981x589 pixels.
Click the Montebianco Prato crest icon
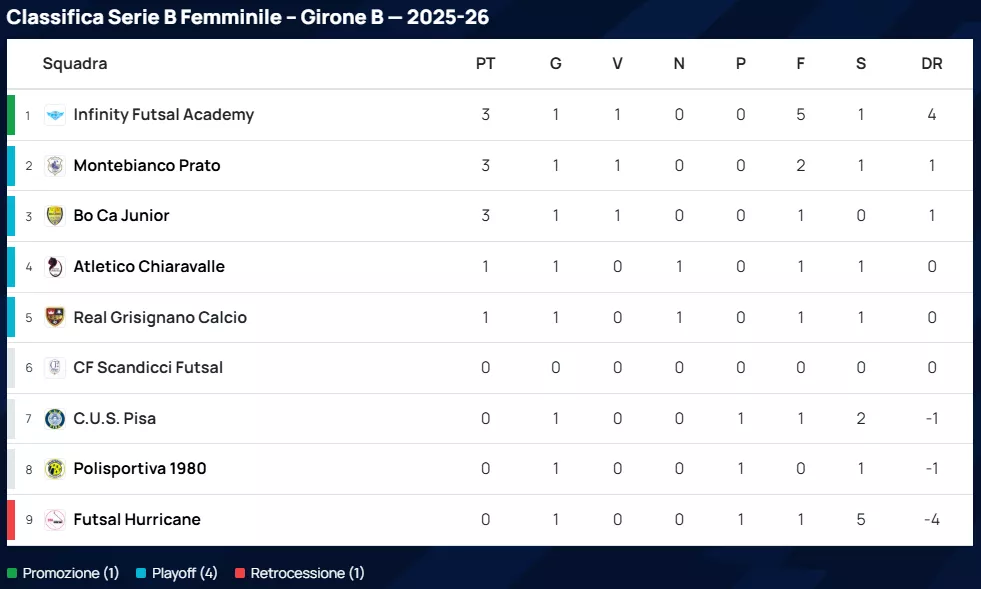(55, 166)
